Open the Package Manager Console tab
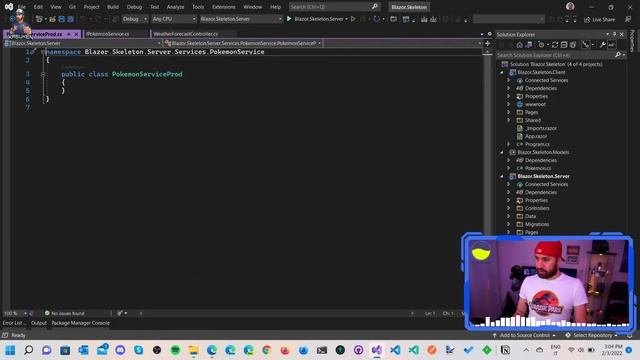Viewport: 640px width, 360px height. (80, 323)
